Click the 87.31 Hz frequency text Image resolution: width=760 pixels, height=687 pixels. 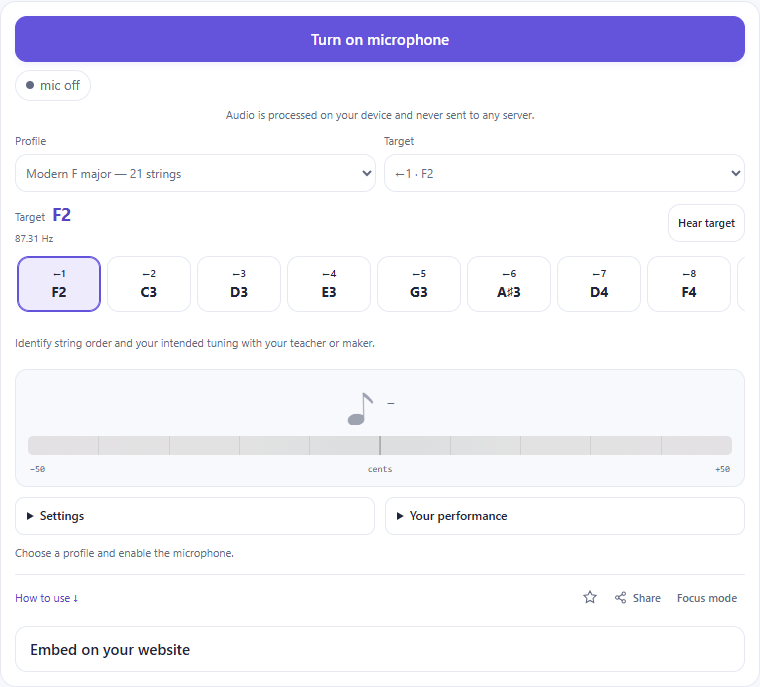(x=34, y=239)
